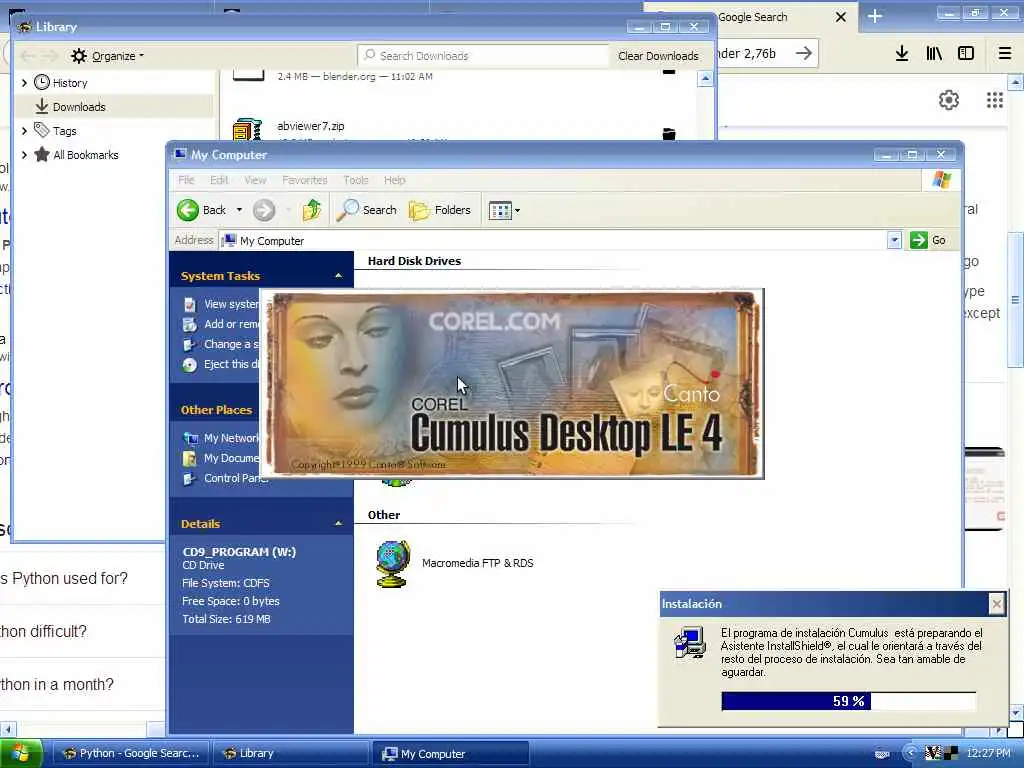
Task: Click Go arrow in Firefox URL bar
Action: click(804, 54)
